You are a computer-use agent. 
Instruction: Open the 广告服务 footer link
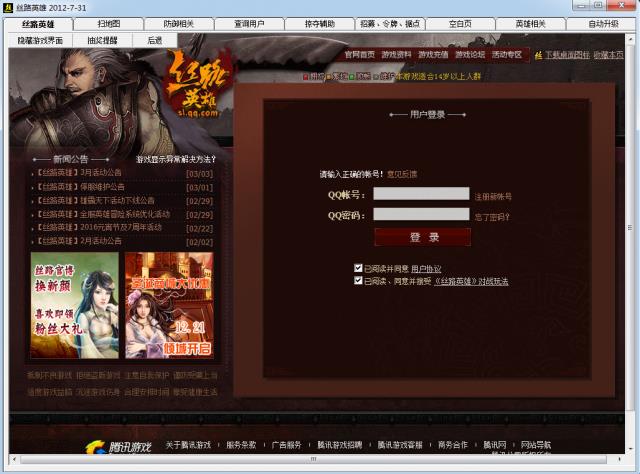coord(287,445)
